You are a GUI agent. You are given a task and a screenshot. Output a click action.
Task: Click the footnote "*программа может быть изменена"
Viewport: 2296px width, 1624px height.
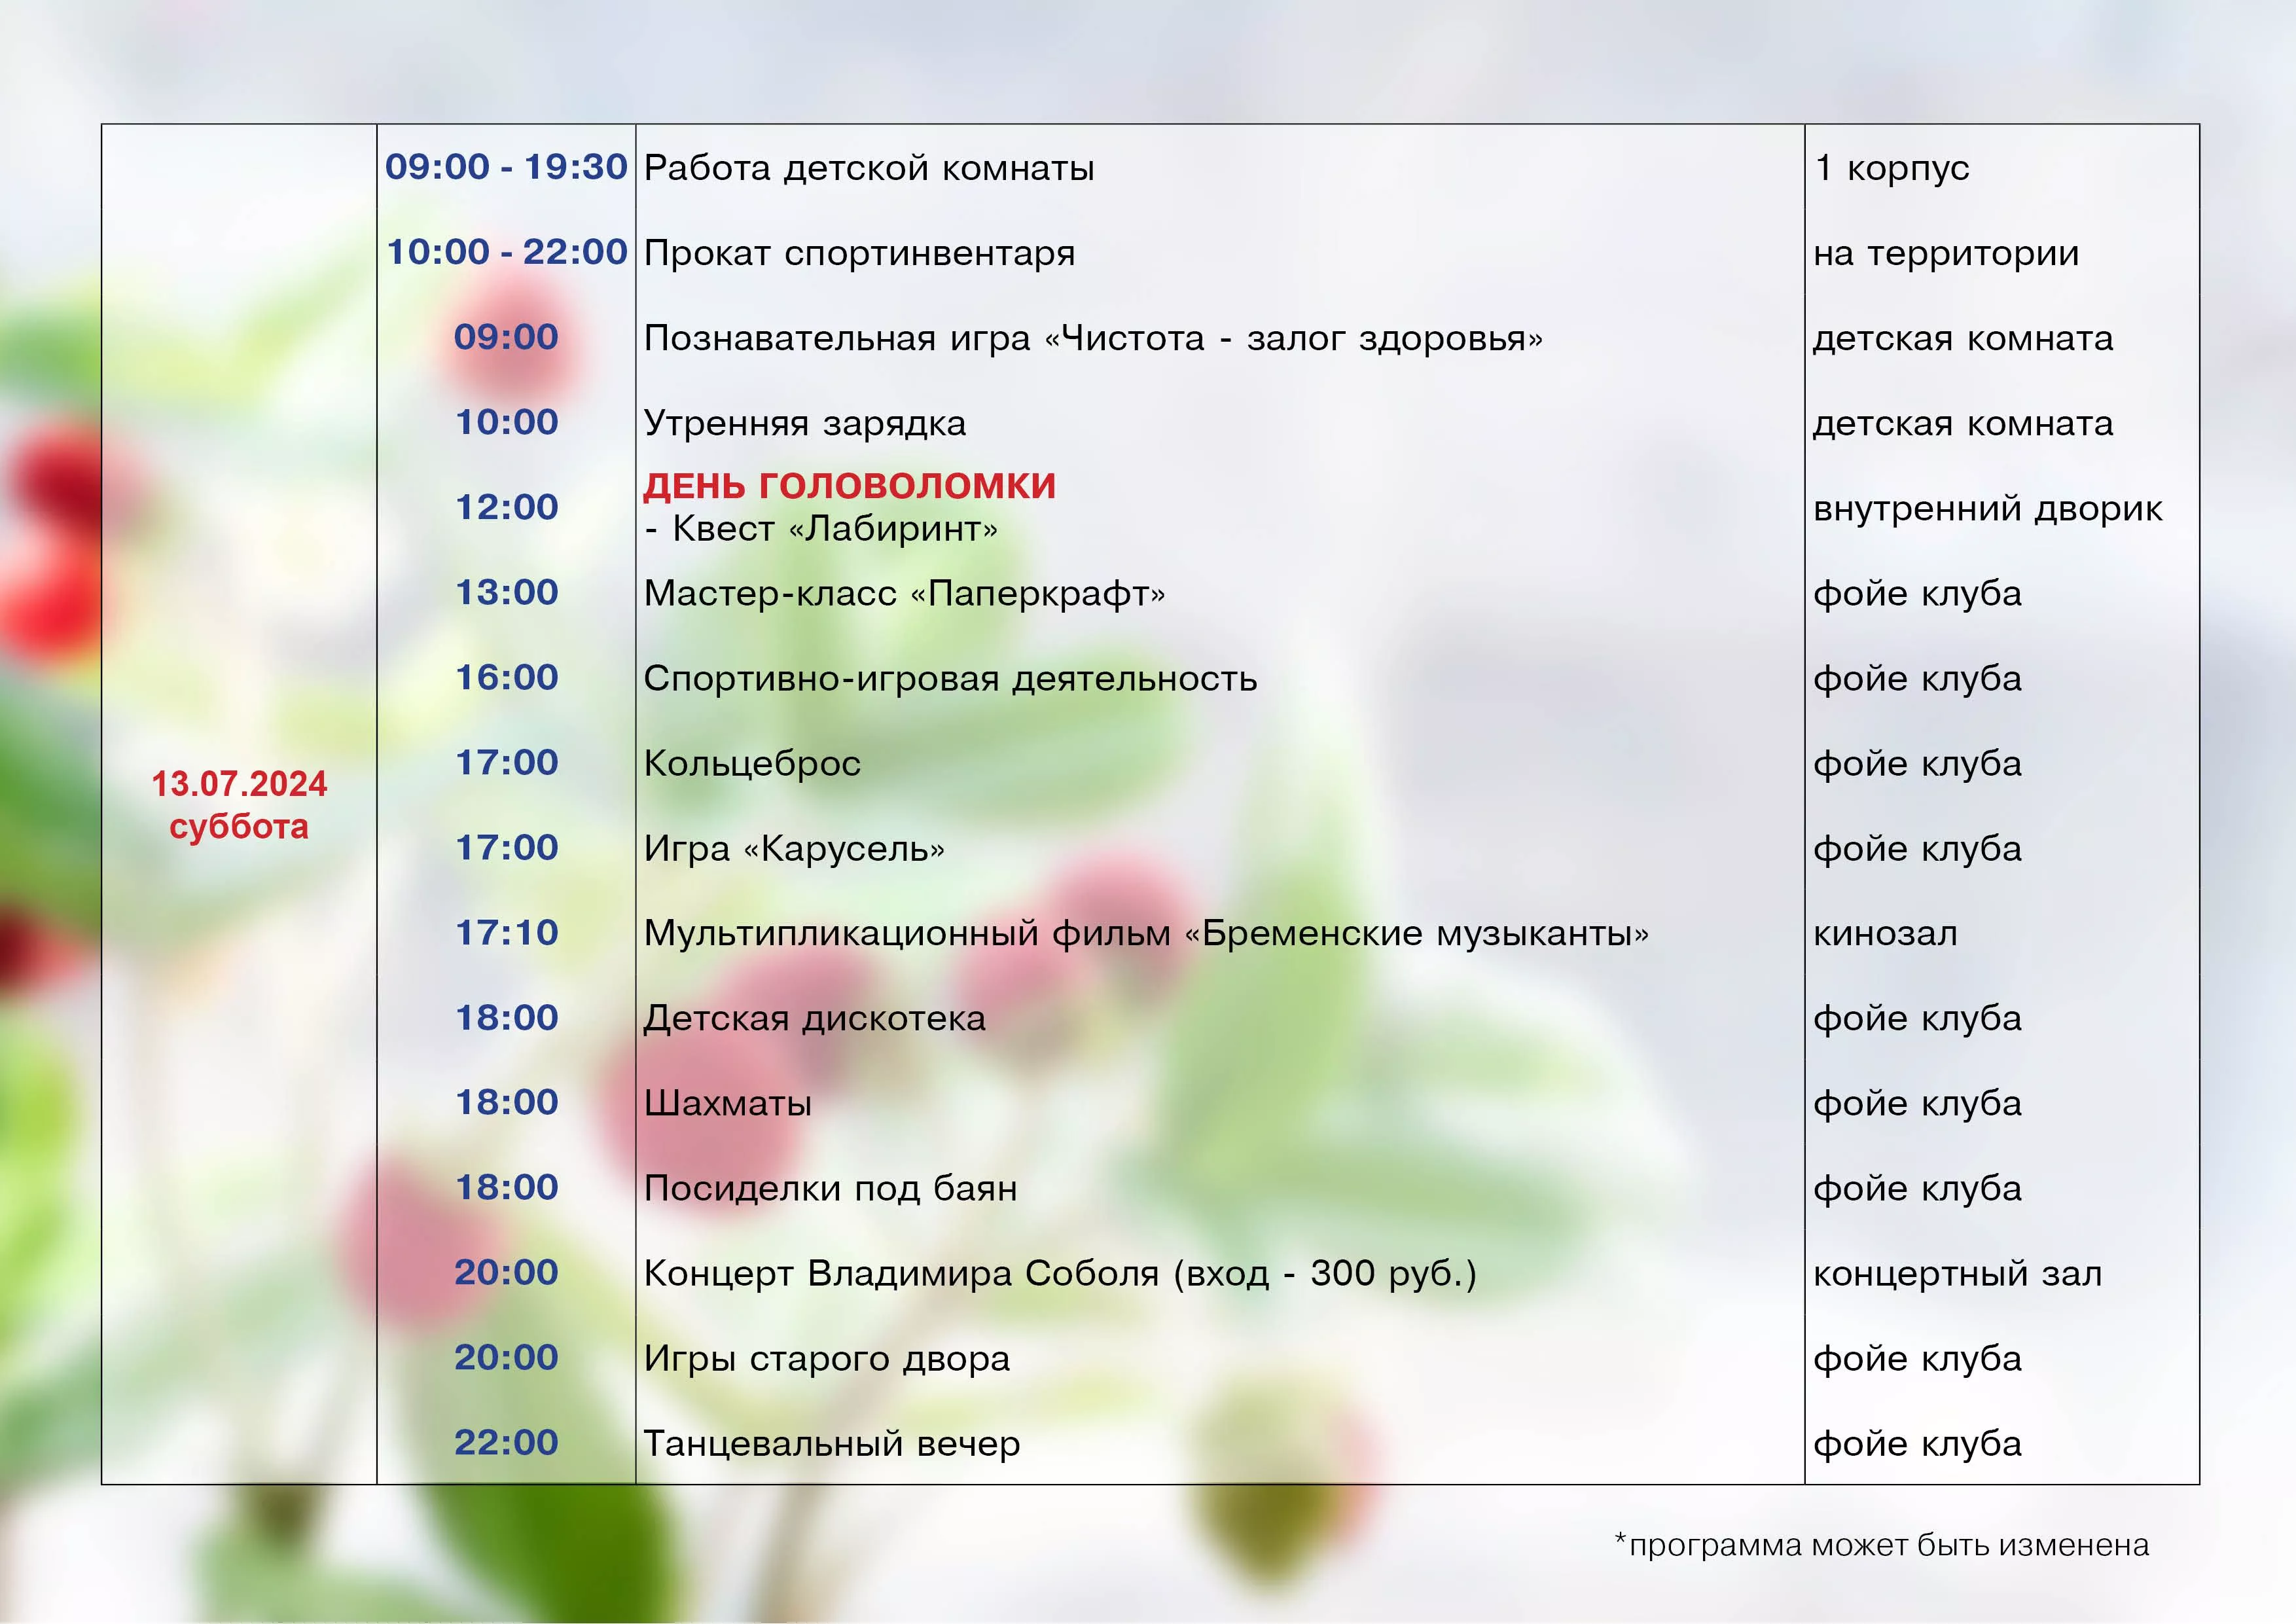1881,1545
